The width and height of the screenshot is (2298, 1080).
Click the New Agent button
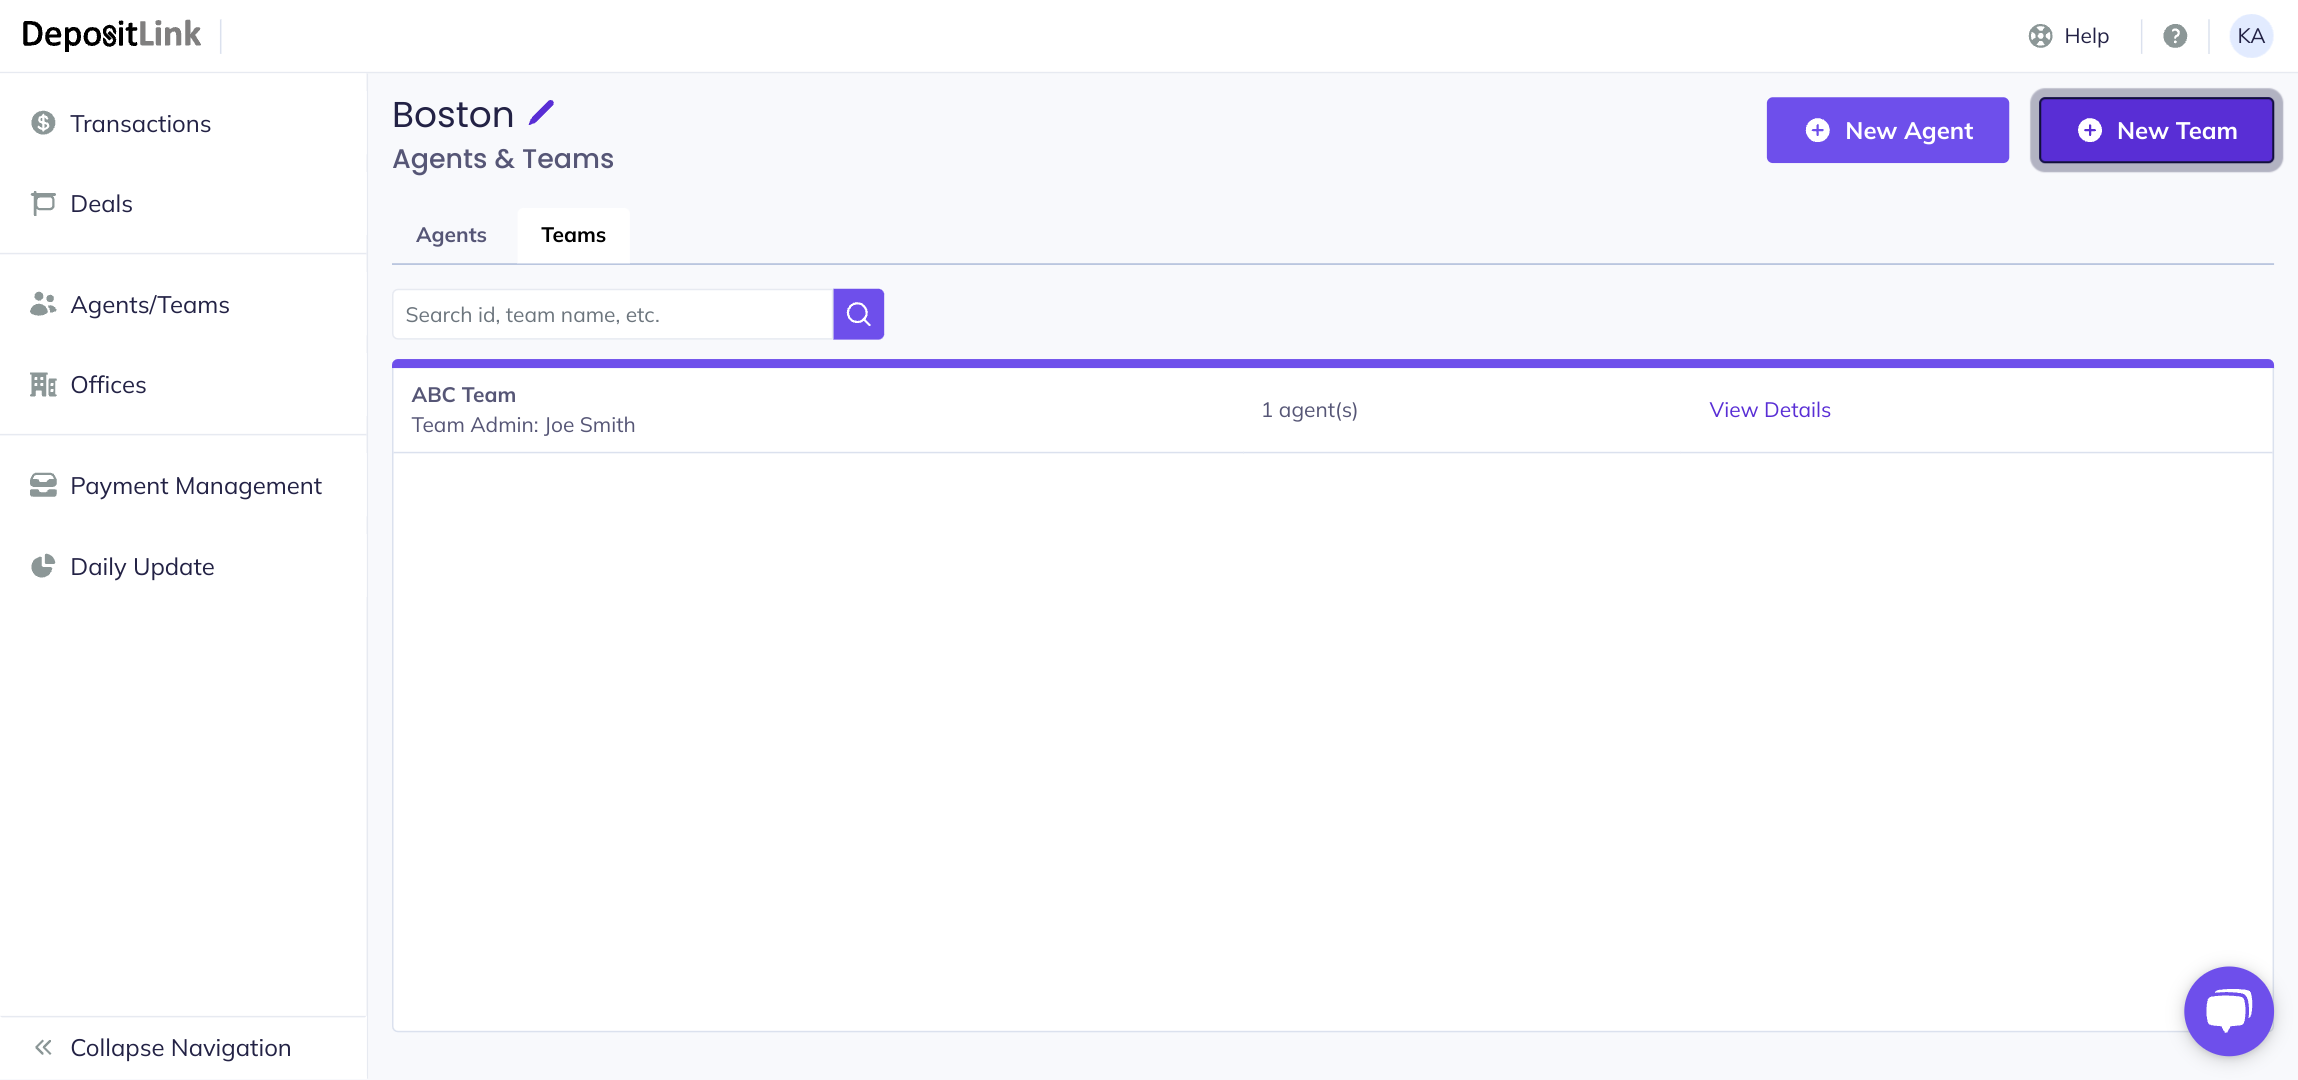[1887, 130]
